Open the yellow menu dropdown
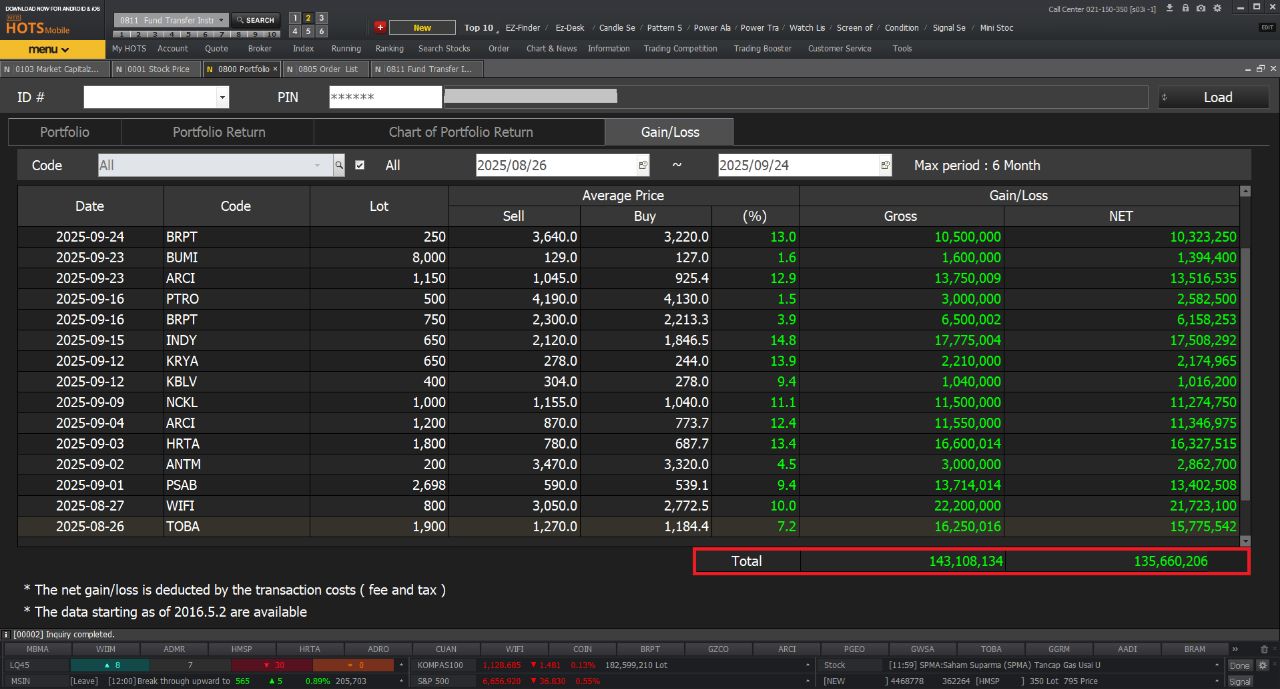The image size is (1280, 689). (x=49, y=49)
